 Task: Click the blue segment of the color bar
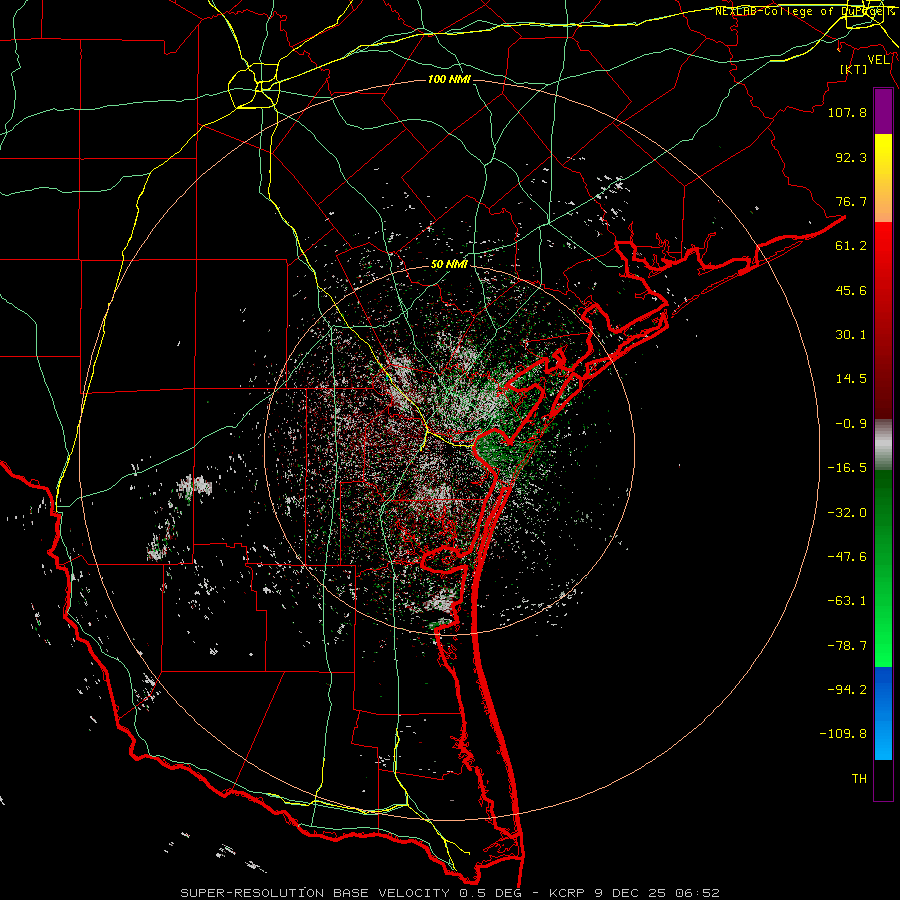point(883,713)
